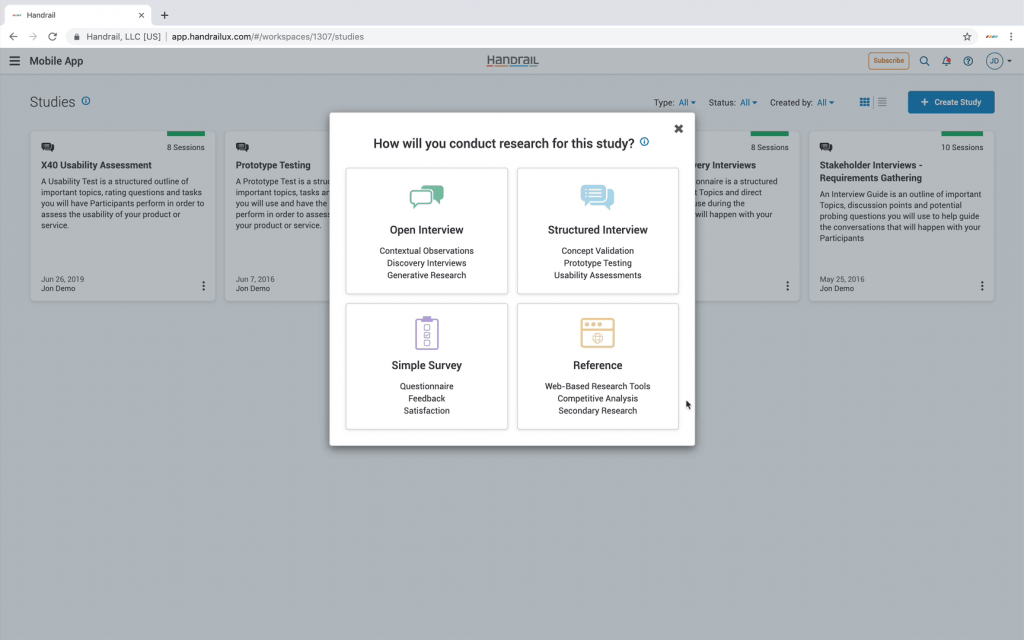Click the Open Interview speech bubbles icon
Image resolution: width=1024 pixels, height=640 pixels.
tap(426, 197)
